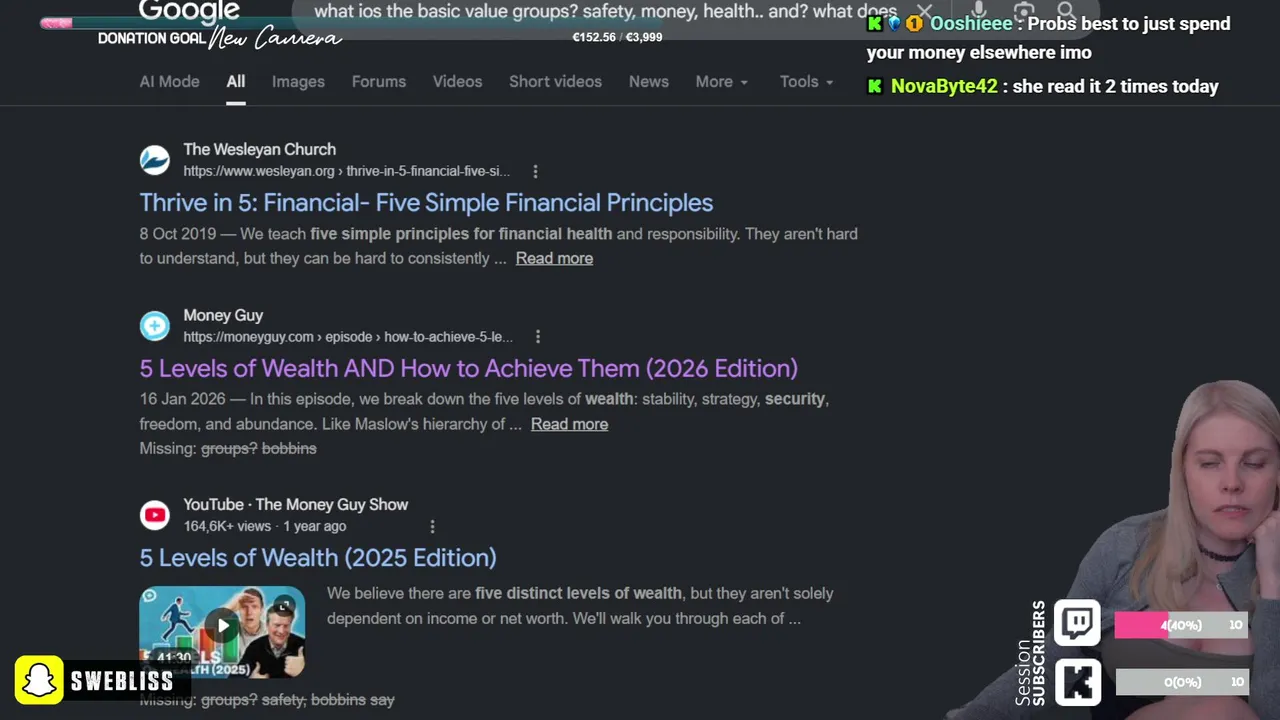This screenshot has height=720, width=1280.
Task: Open 5 Levels of Wealth 2025 Edition
Action: click(x=318, y=557)
